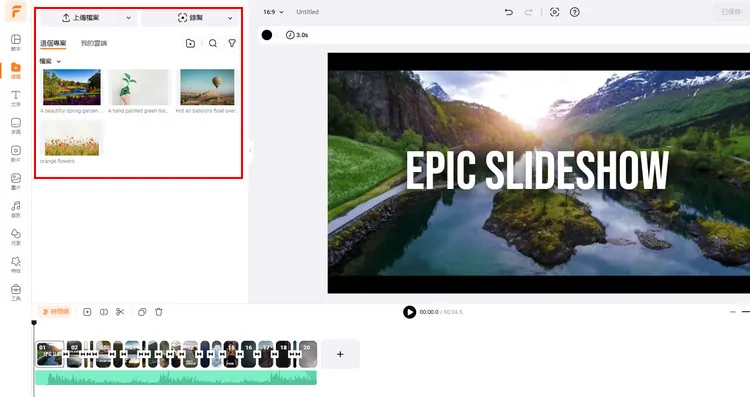Click the scissors split tool above timeline

120,312
